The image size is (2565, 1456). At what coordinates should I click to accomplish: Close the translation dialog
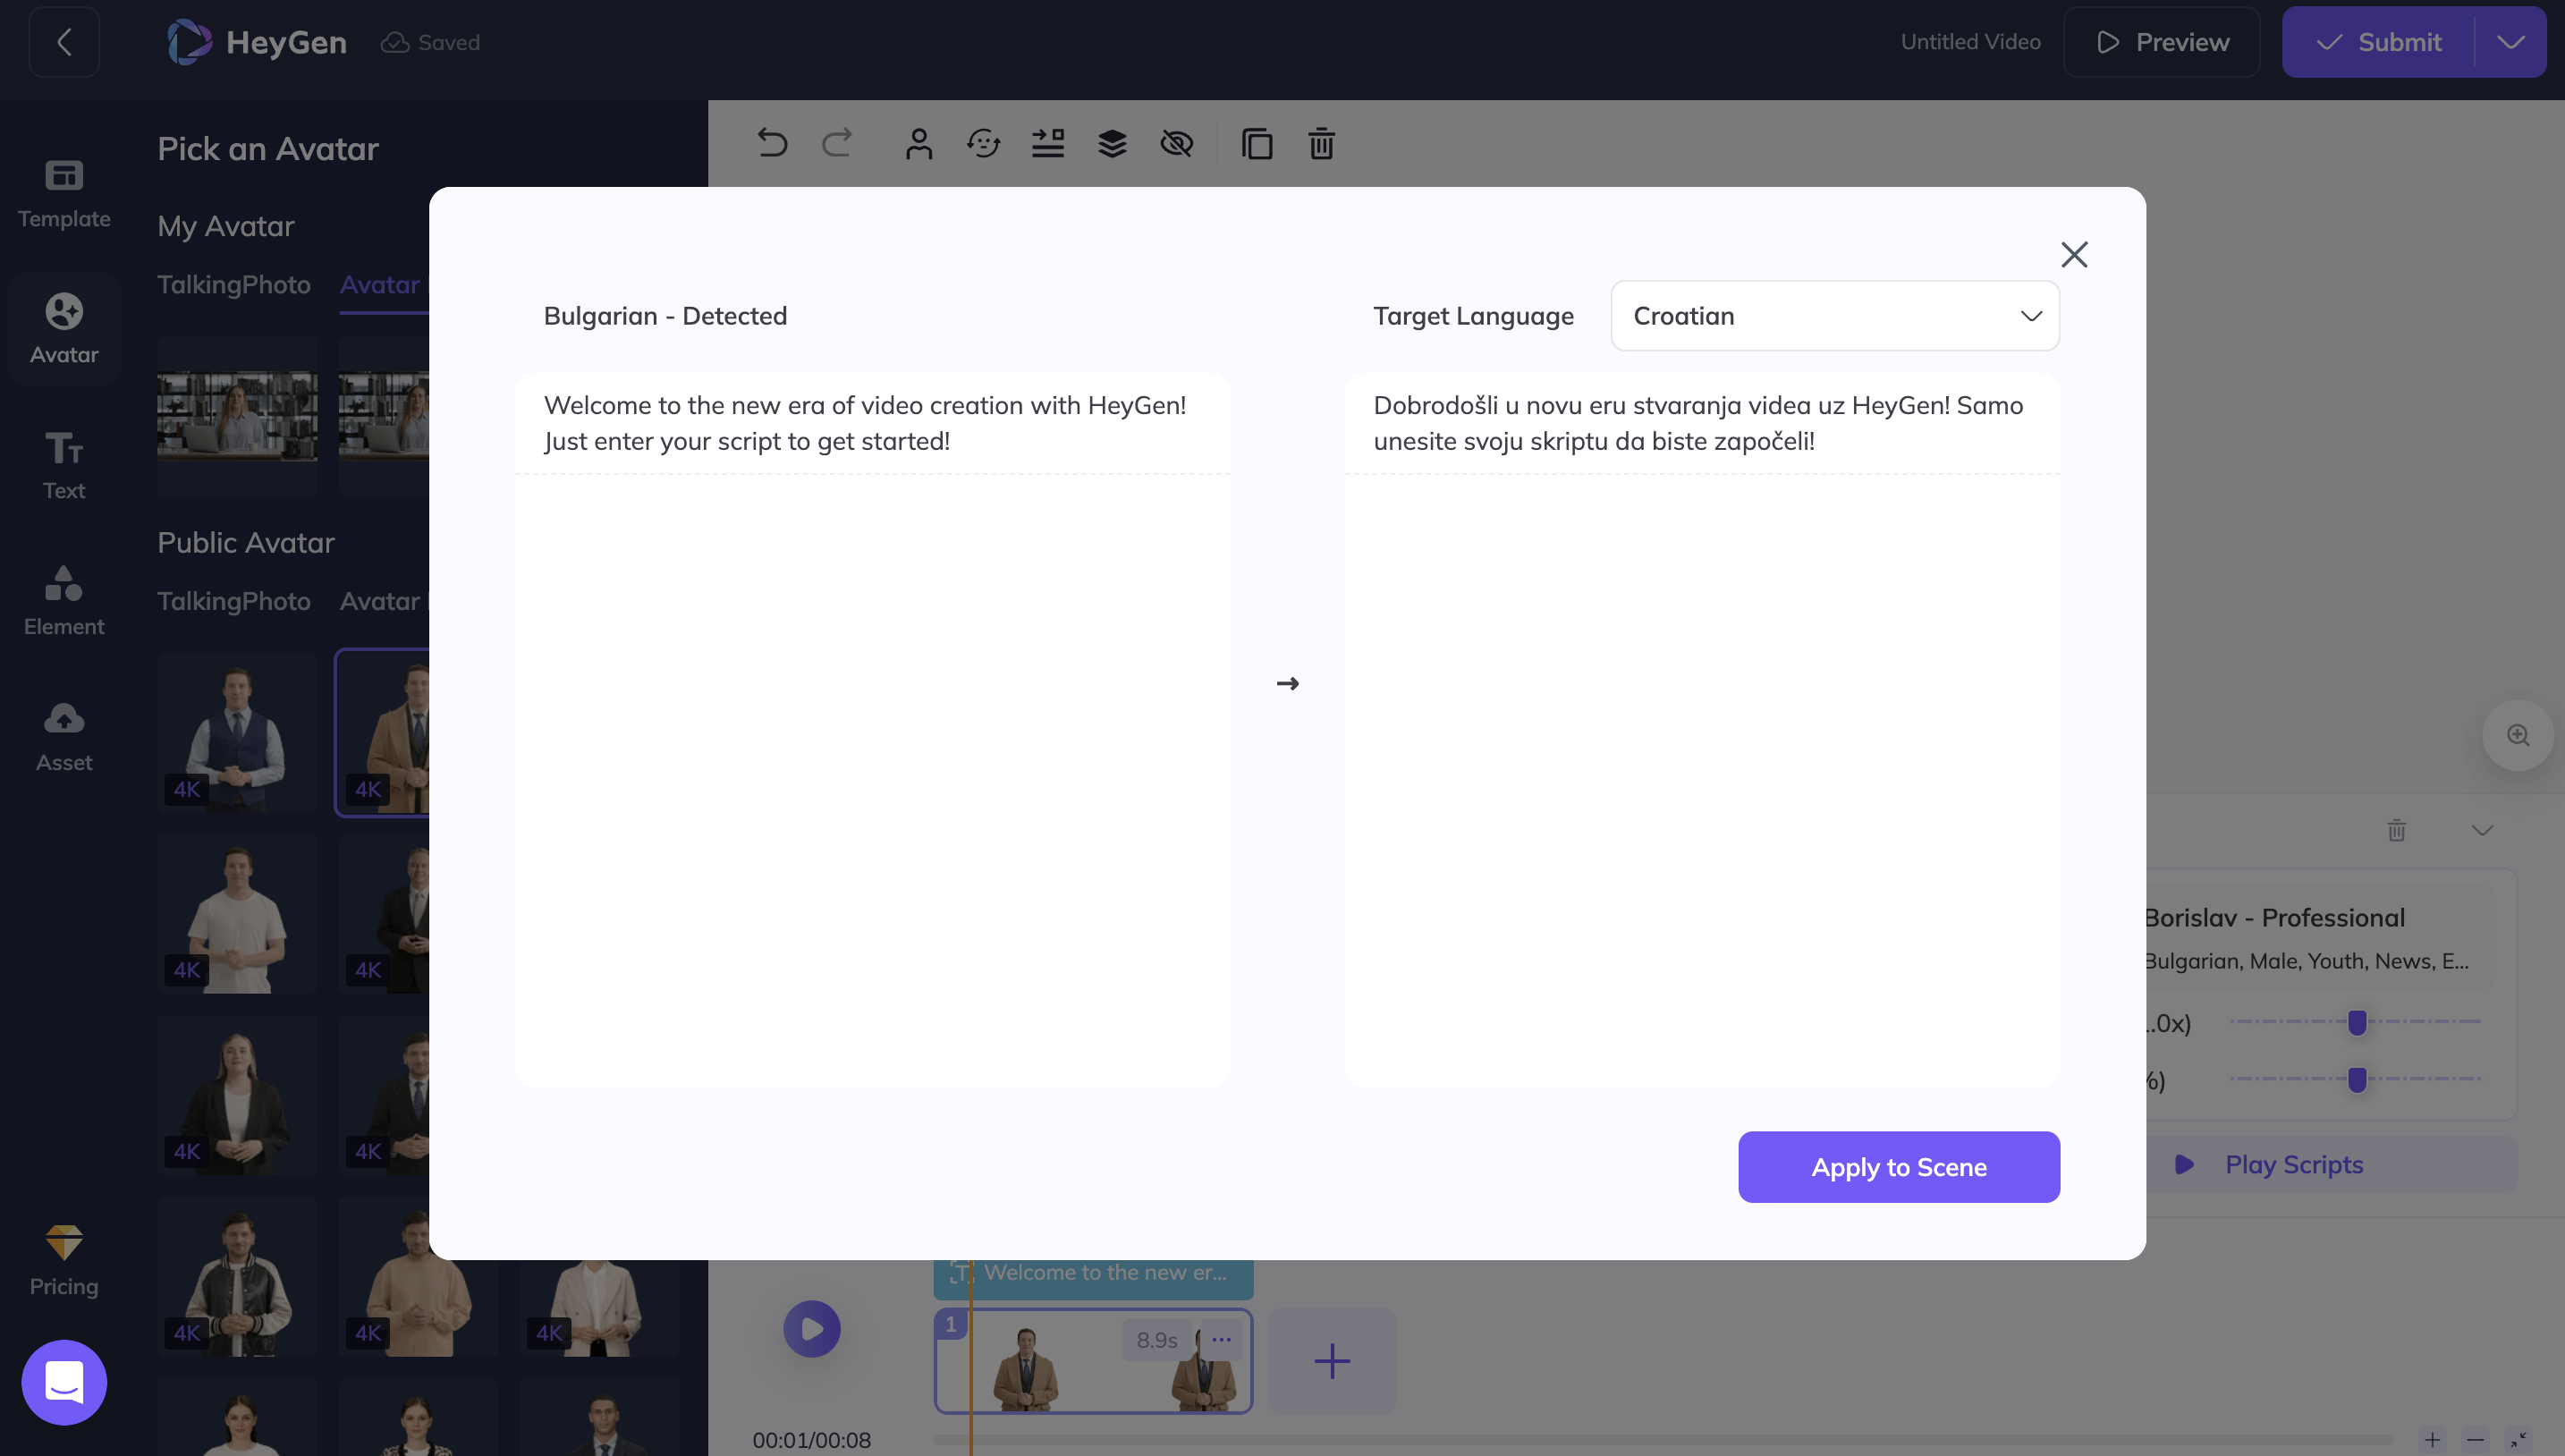tap(2074, 254)
